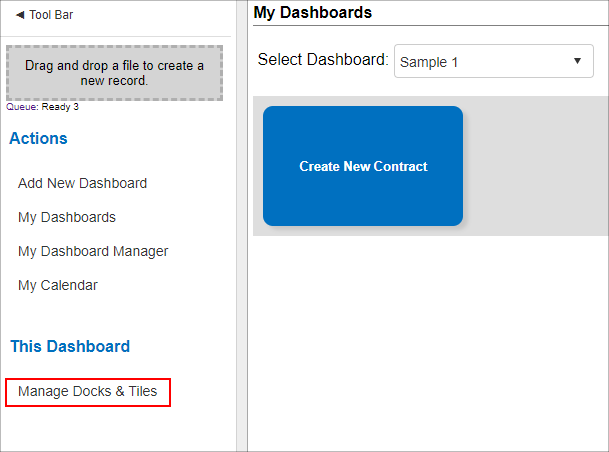Click the Select Dashboard label
Screen dimensions: 609x452
323,60
